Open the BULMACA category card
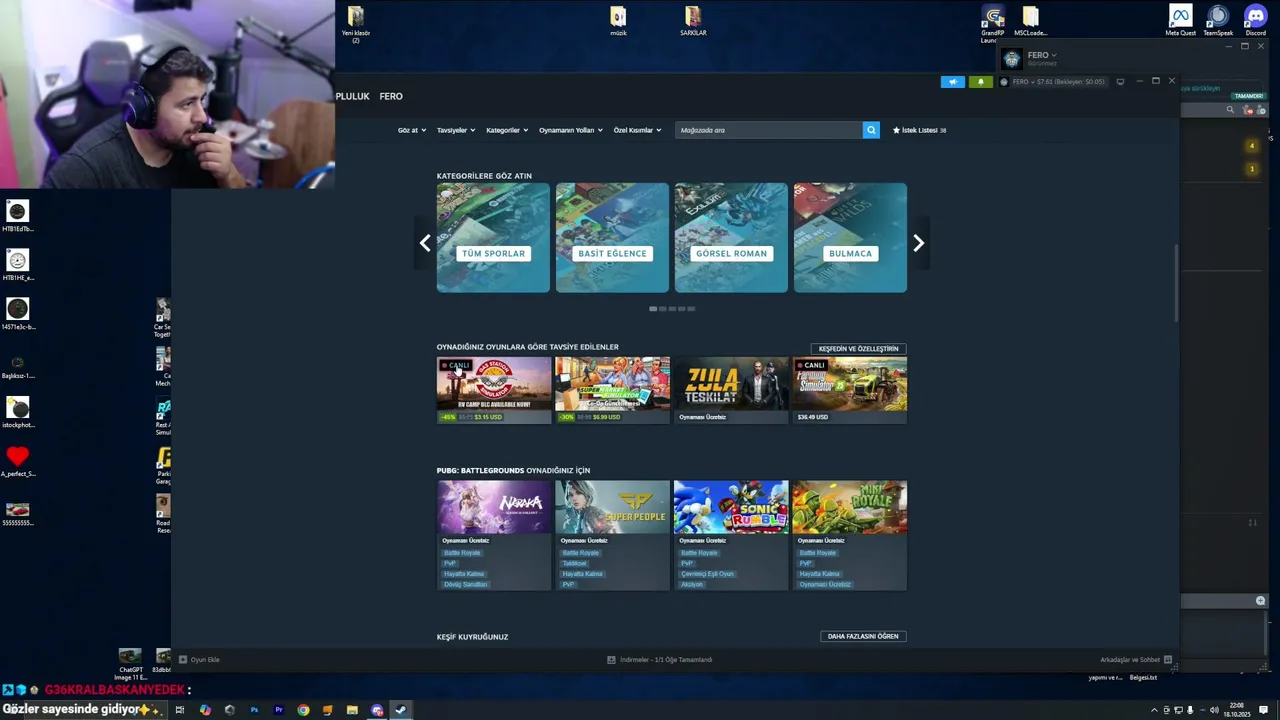Viewport: 1280px width, 720px height. [x=850, y=238]
